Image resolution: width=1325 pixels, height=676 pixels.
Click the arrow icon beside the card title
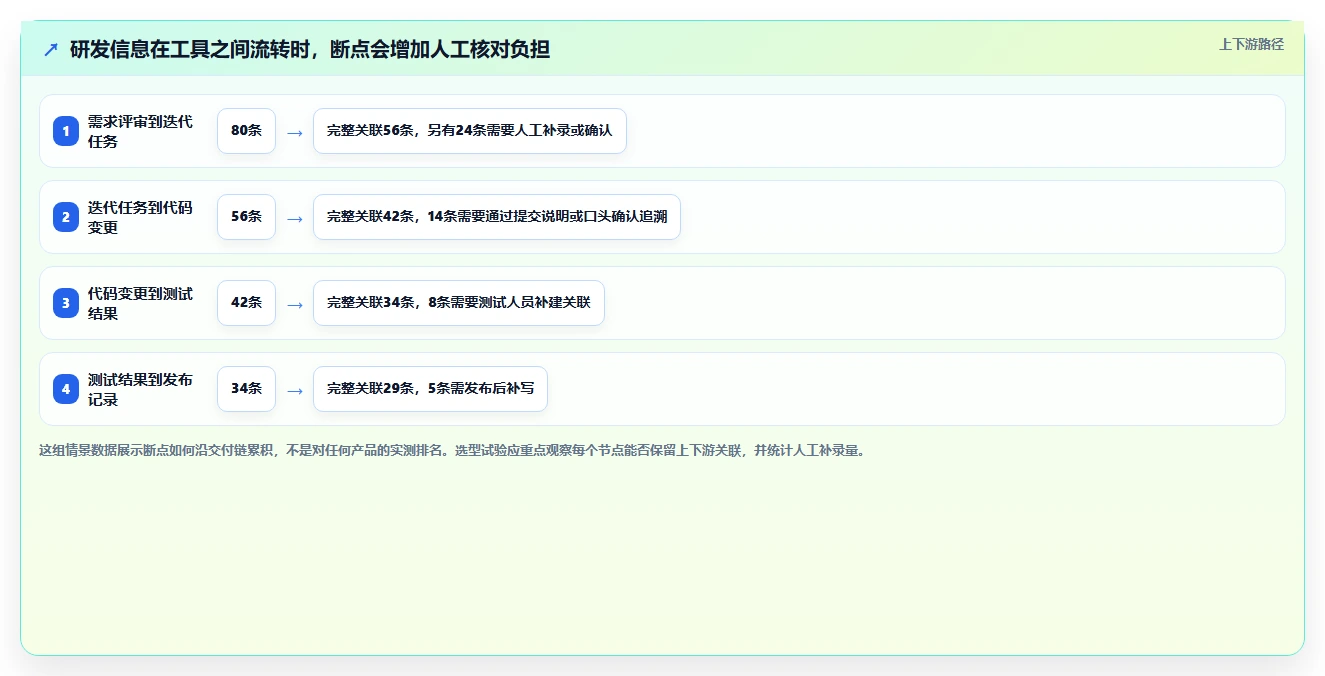[51, 49]
